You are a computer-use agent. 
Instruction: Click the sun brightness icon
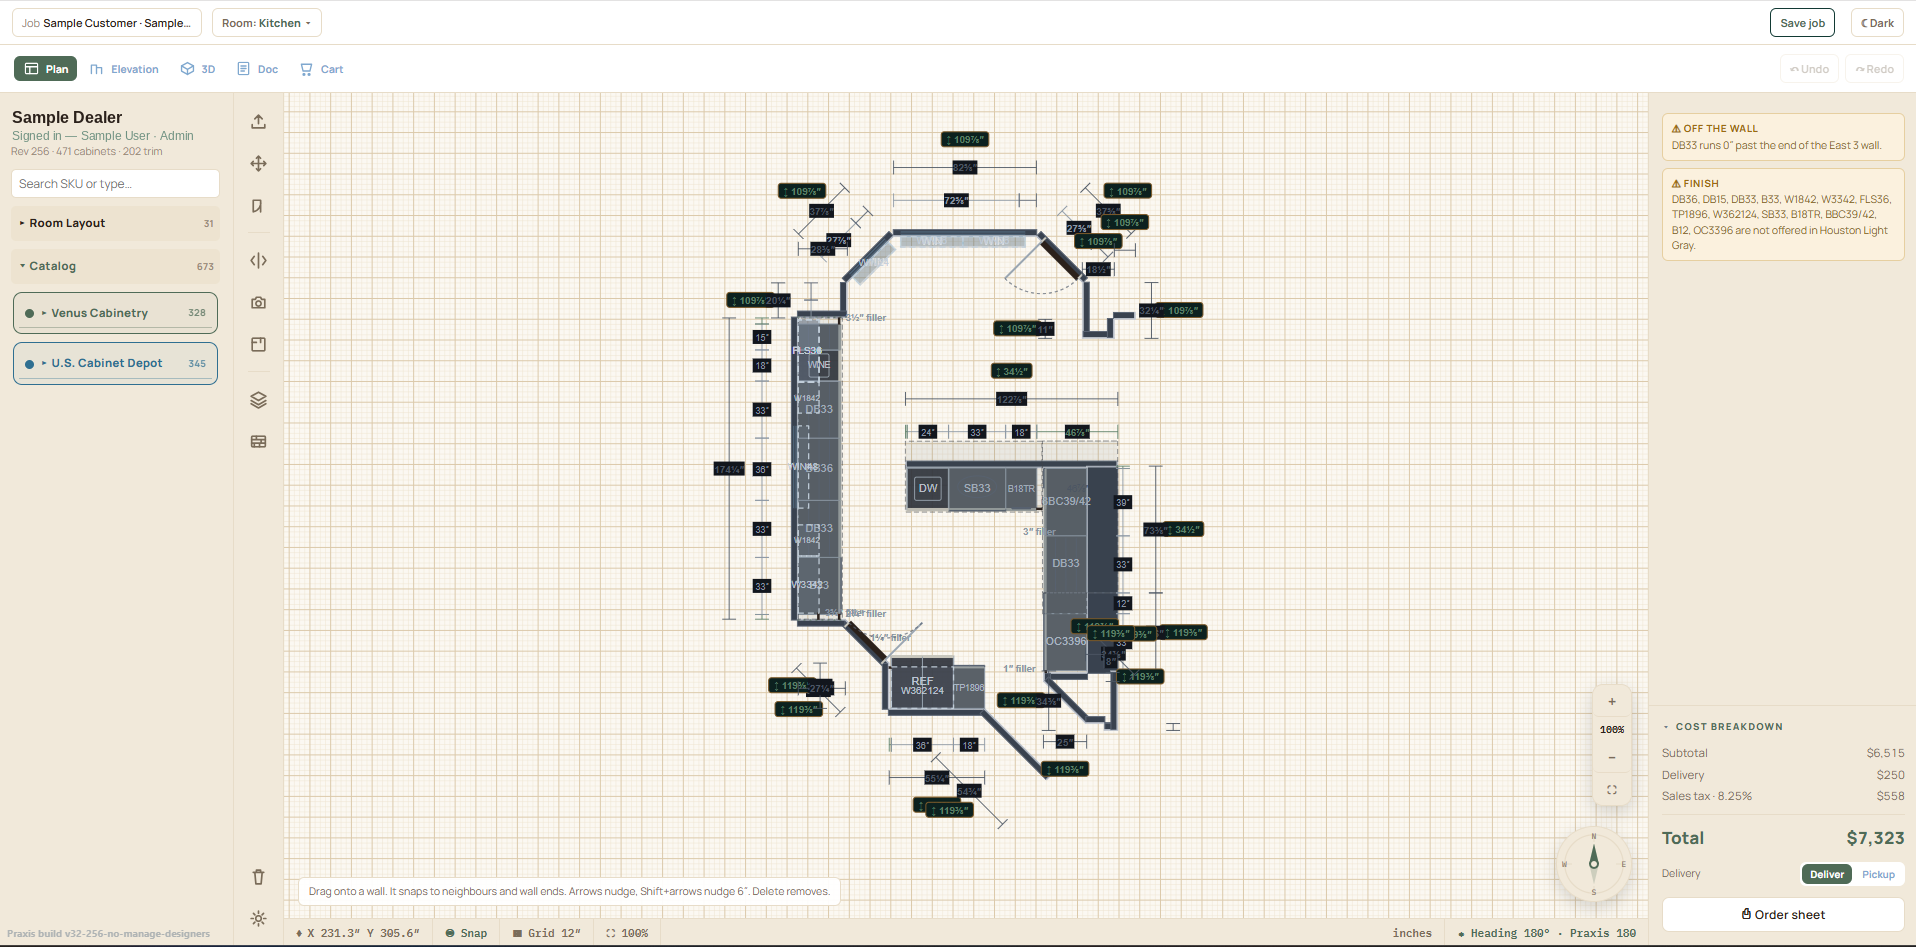coord(258,918)
